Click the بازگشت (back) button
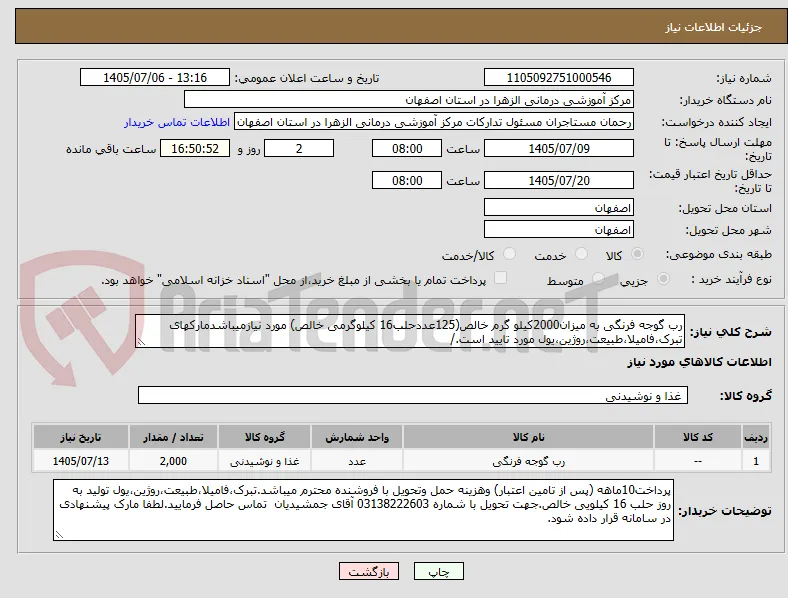This screenshot has width=788, height=598. (x=369, y=571)
